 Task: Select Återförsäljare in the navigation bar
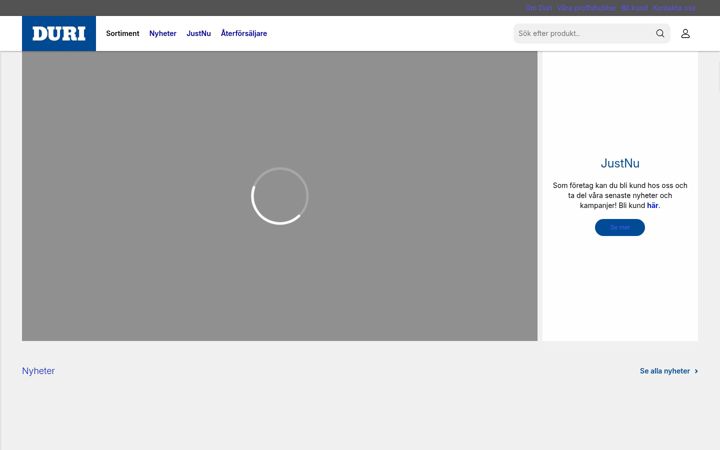point(244,34)
